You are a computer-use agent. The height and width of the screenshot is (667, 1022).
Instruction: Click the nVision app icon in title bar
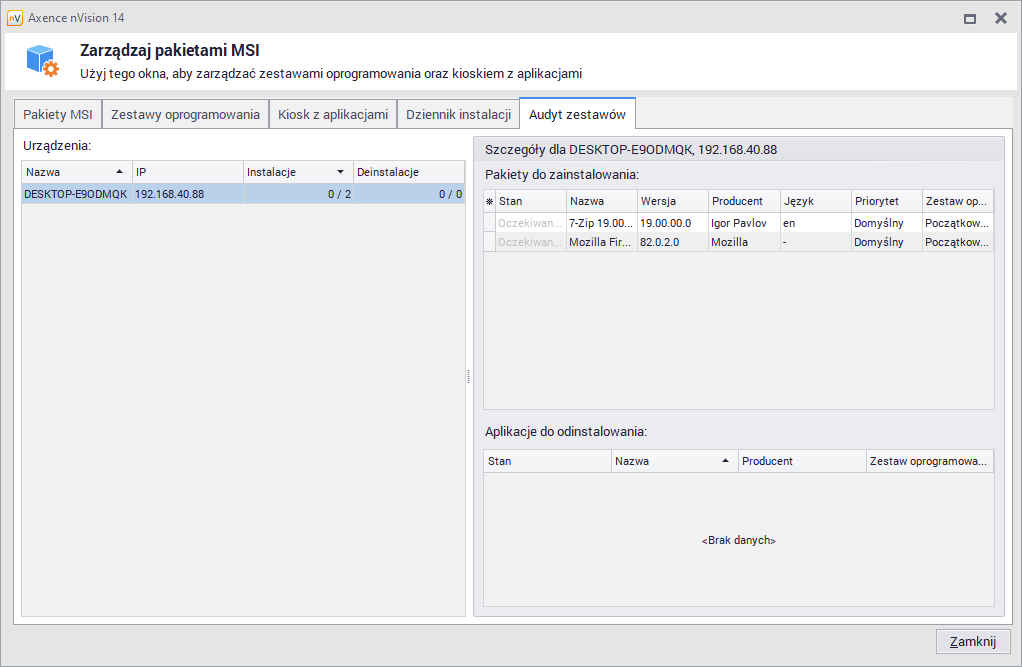click(15, 18)
